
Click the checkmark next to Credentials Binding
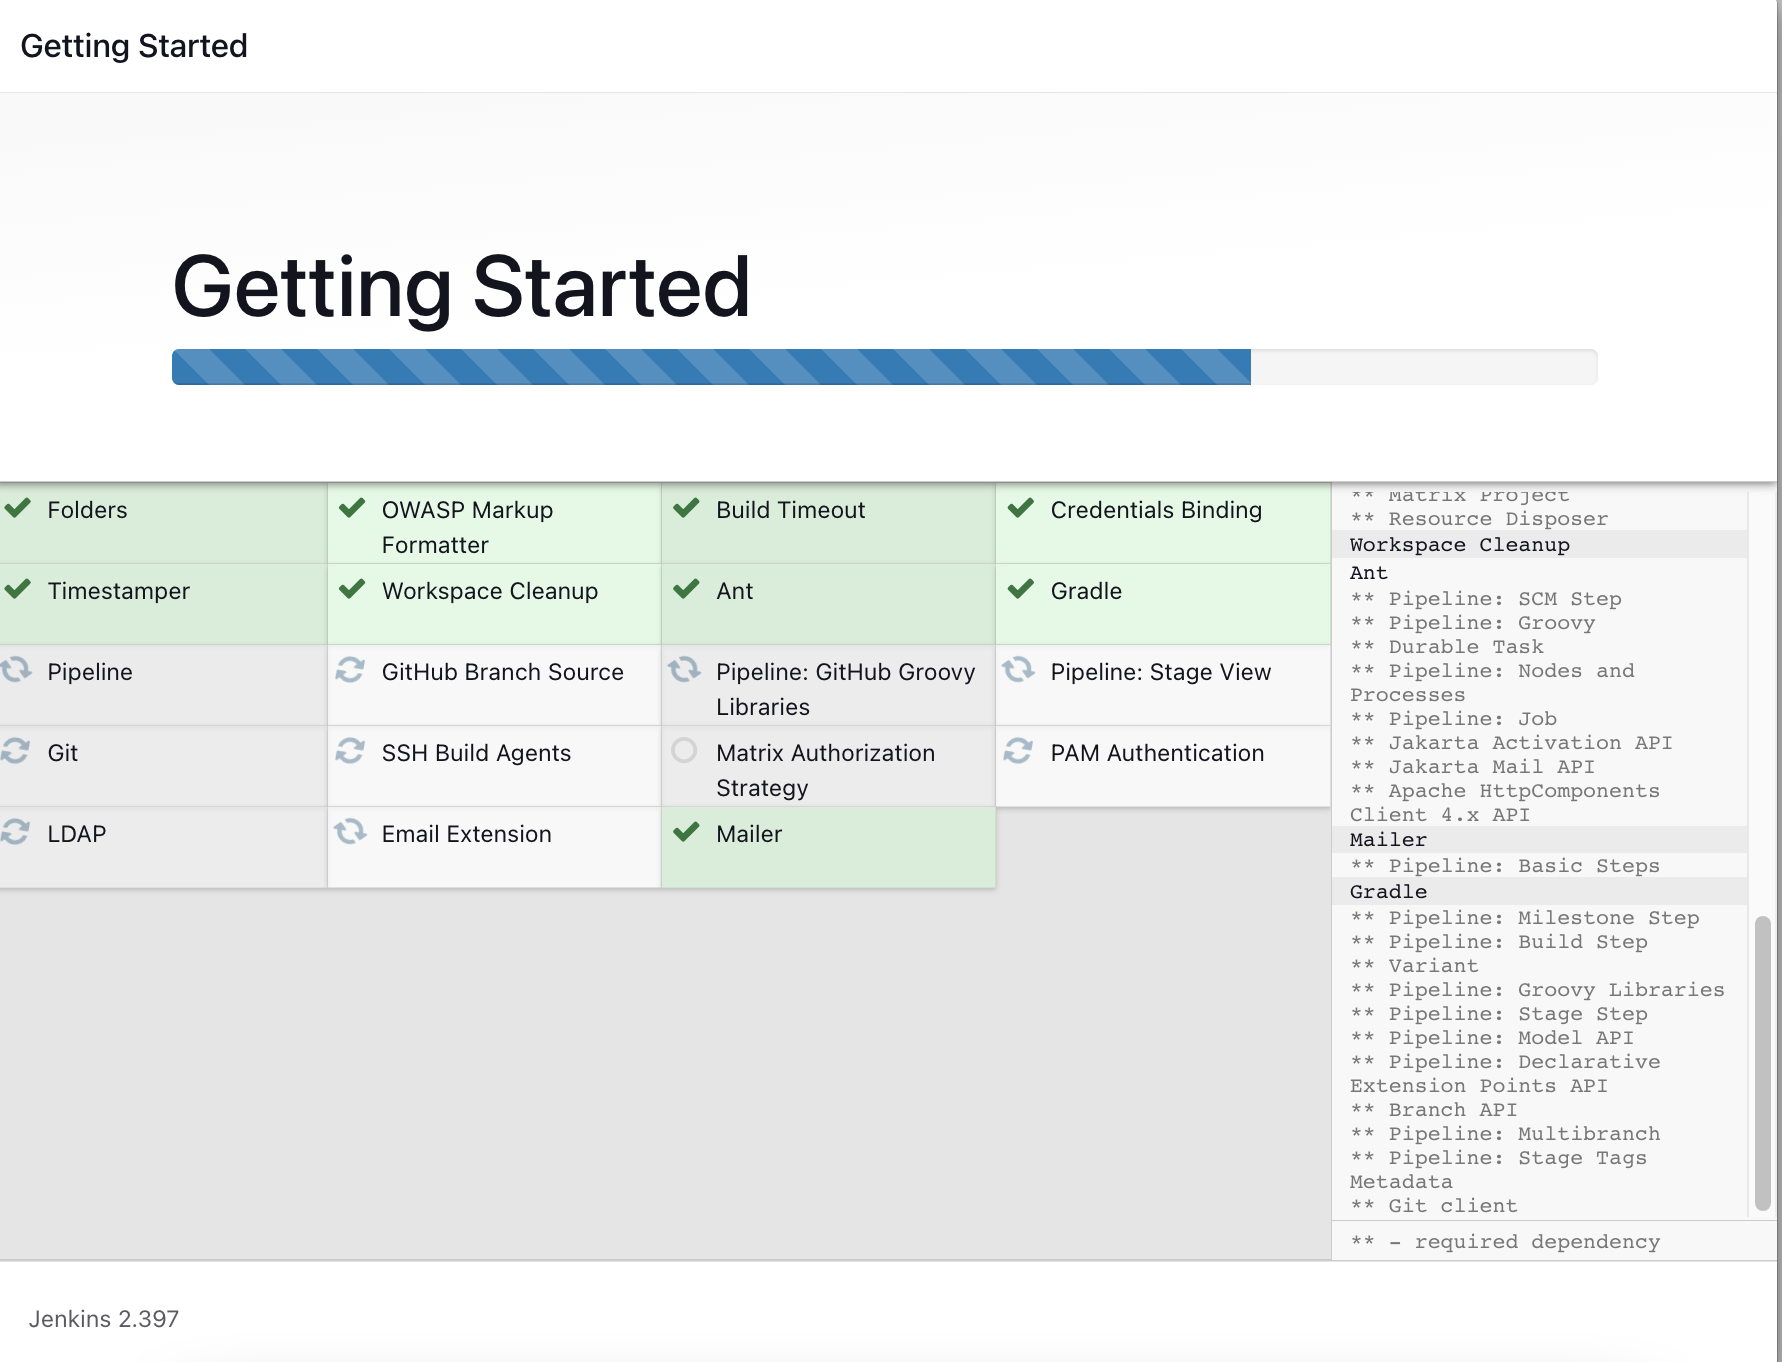coord(1020,508)
